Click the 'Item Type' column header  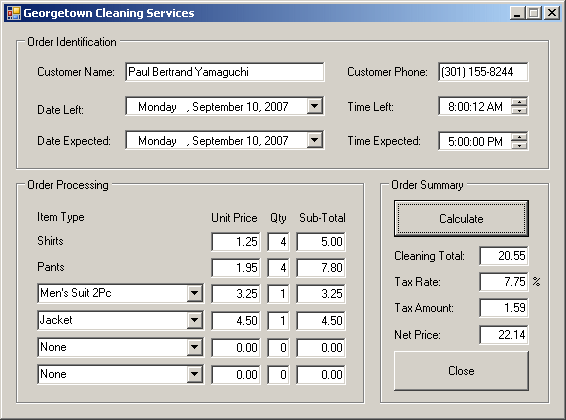[x=61, y=217]
